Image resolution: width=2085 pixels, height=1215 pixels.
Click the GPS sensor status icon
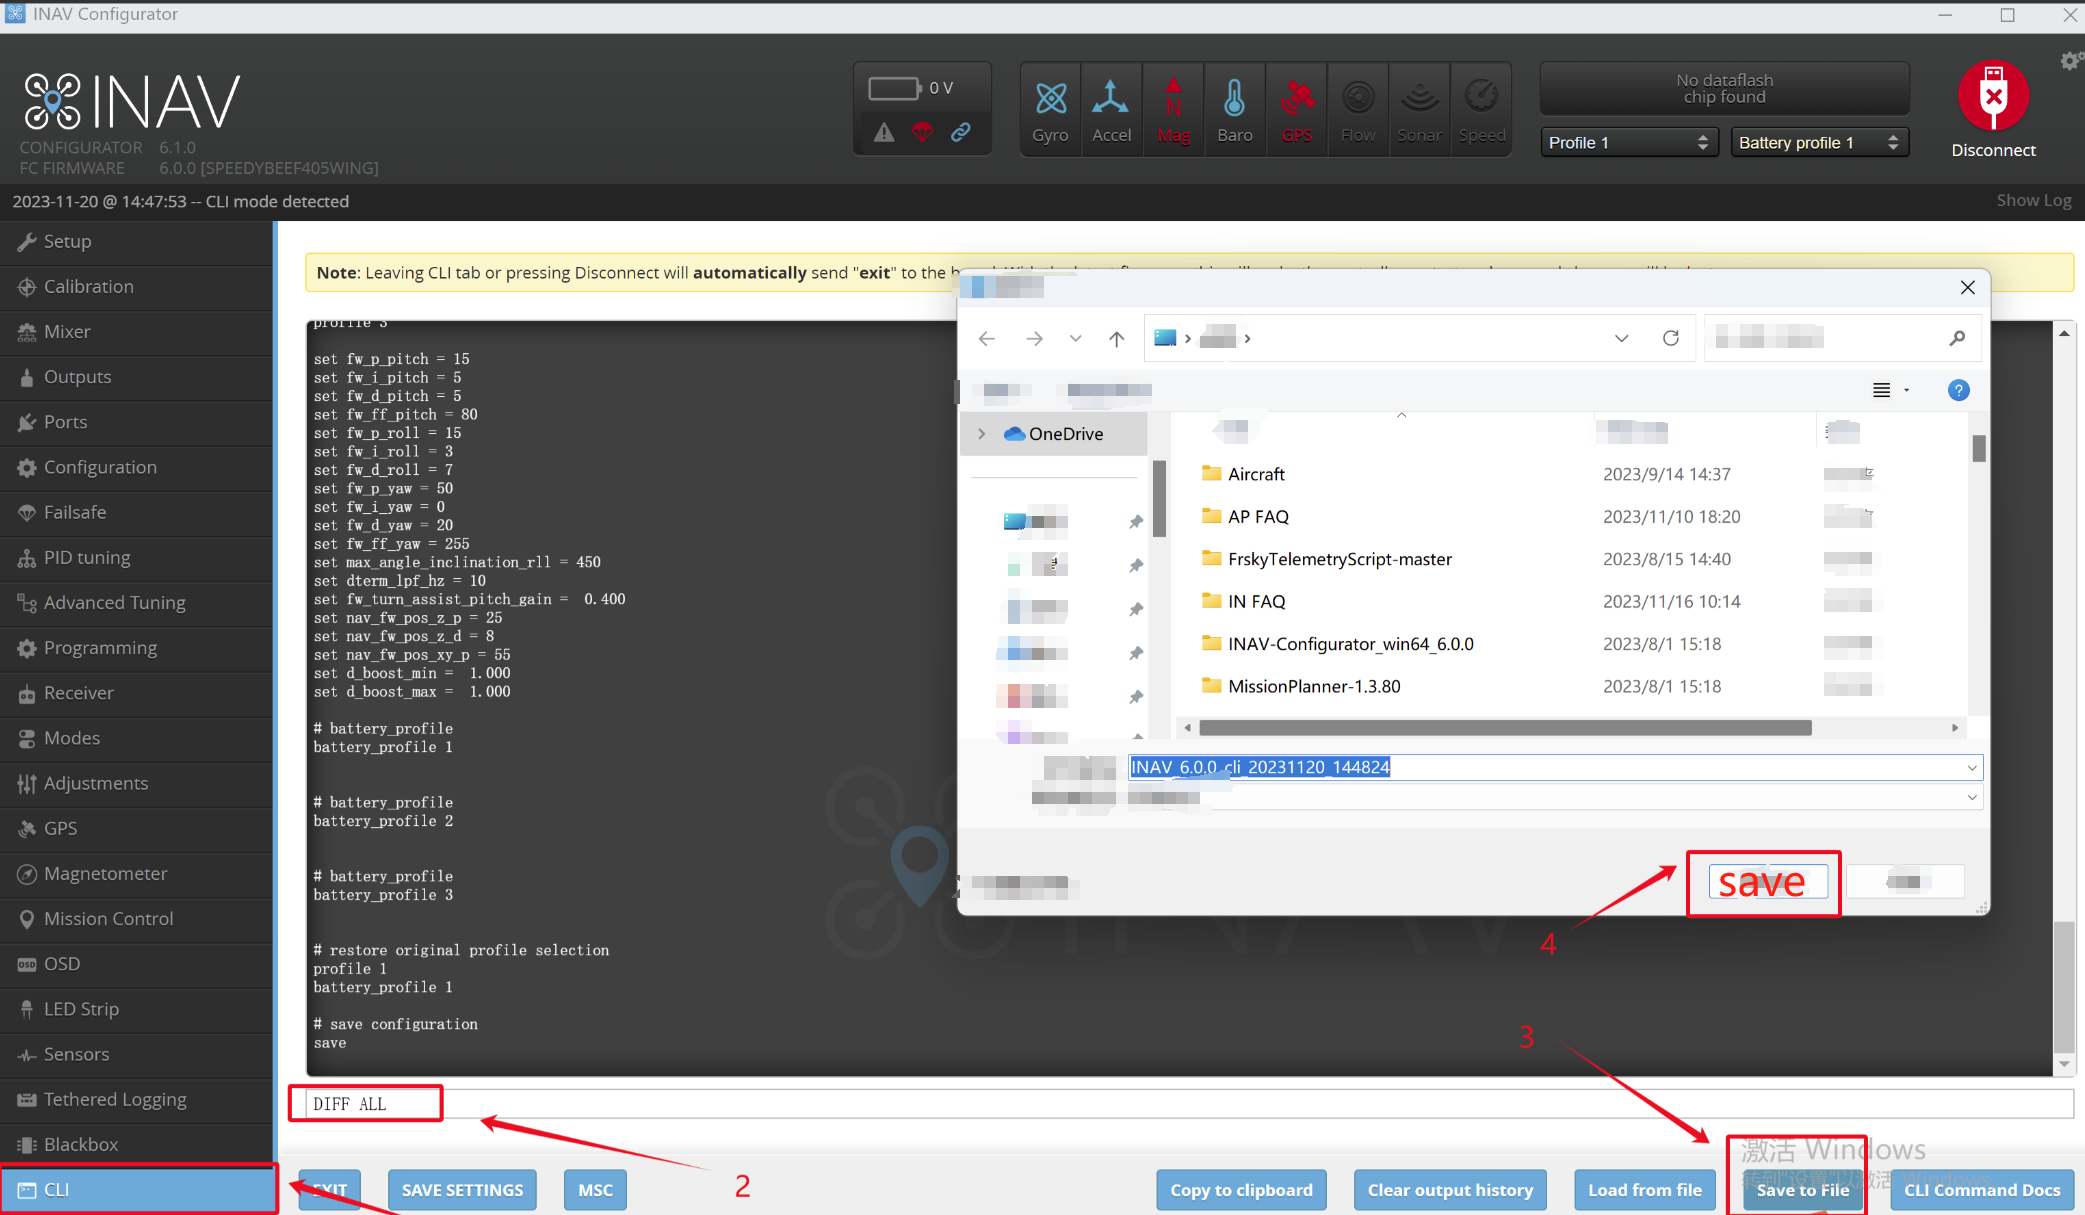[x=1296, y=110]
